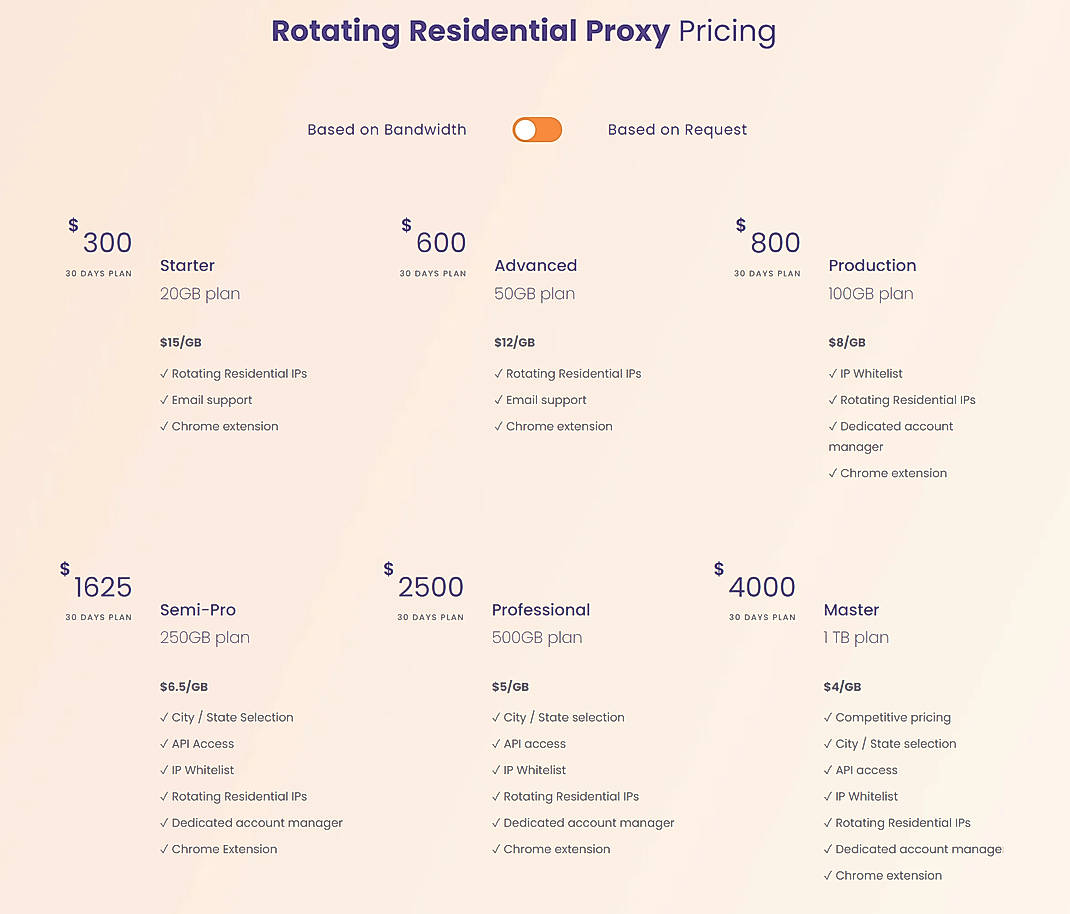Screen dimensions: 1070x914
Task: Click the orange slider knob on the pricing toggle
Action: 527,129
